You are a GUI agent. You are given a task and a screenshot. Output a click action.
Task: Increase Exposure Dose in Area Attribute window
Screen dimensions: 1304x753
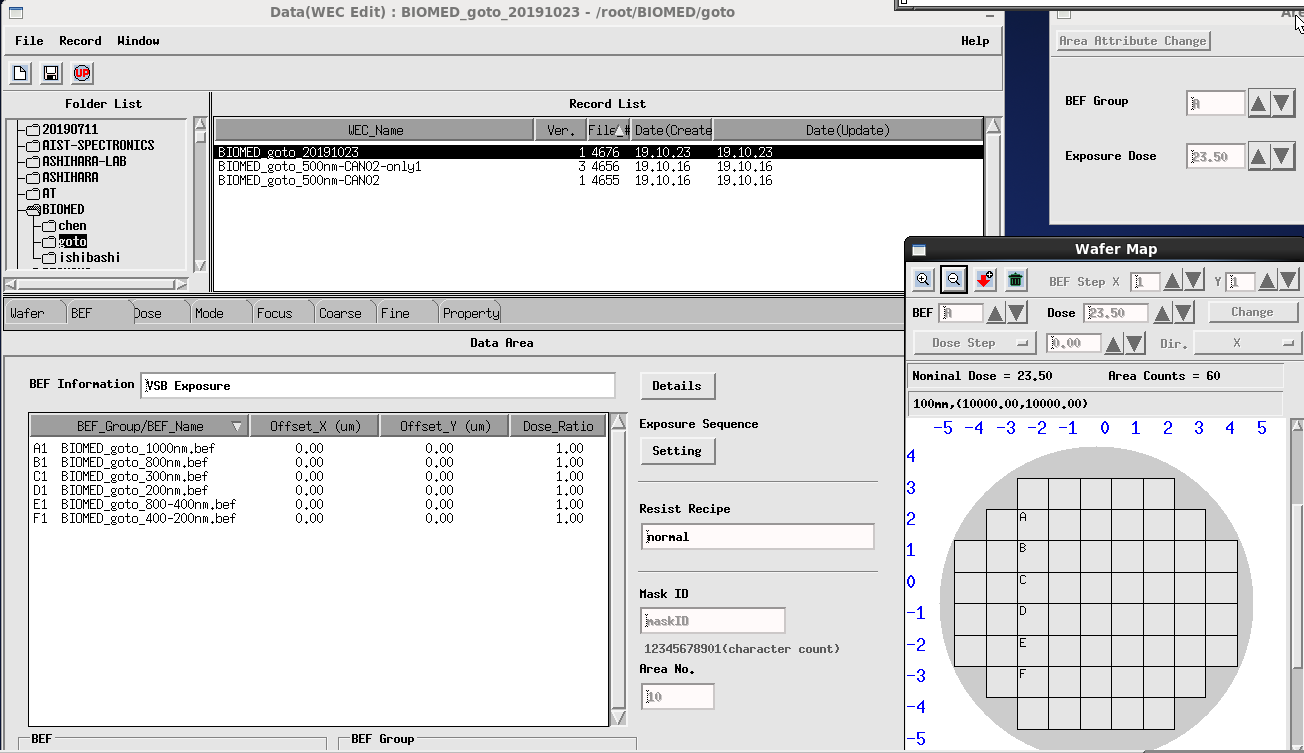[x=1259, y=156]
